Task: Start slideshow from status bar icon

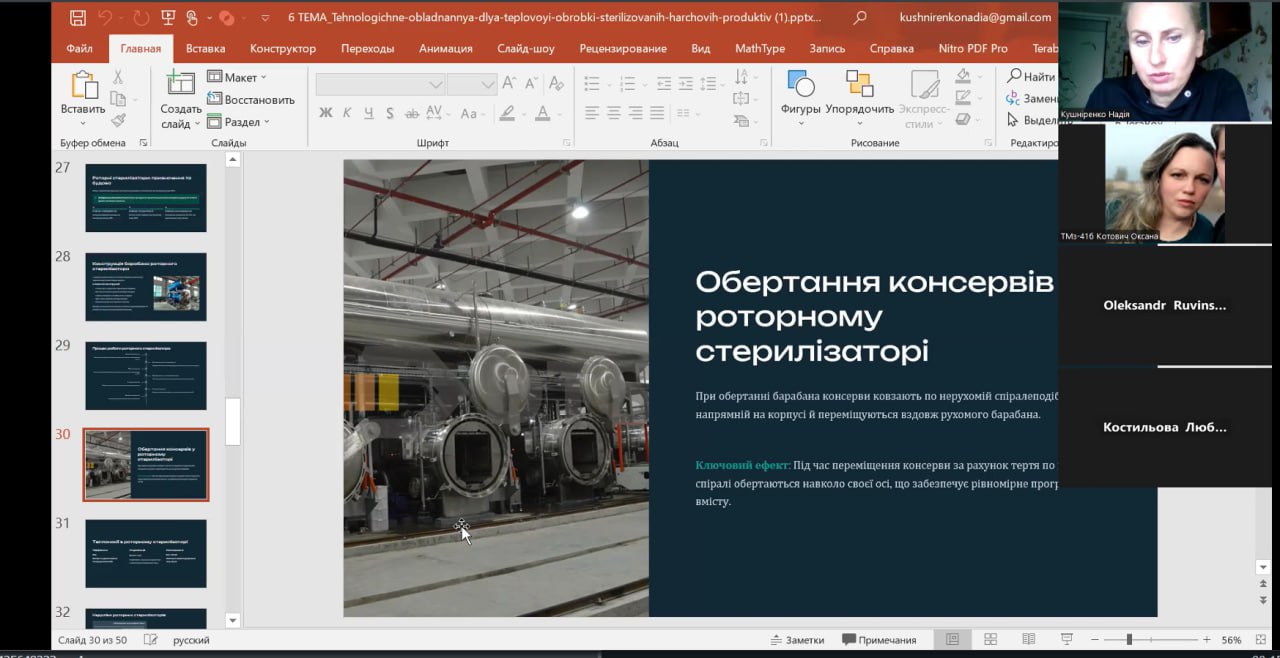Action: [x=1066, y=640]
